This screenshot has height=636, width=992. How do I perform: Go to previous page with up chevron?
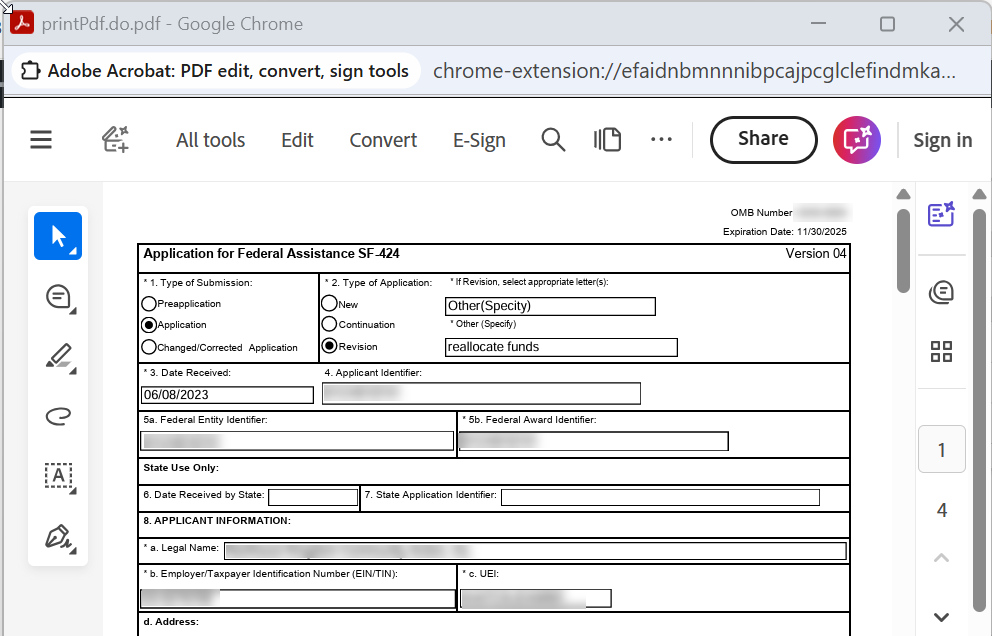[941, 558]
